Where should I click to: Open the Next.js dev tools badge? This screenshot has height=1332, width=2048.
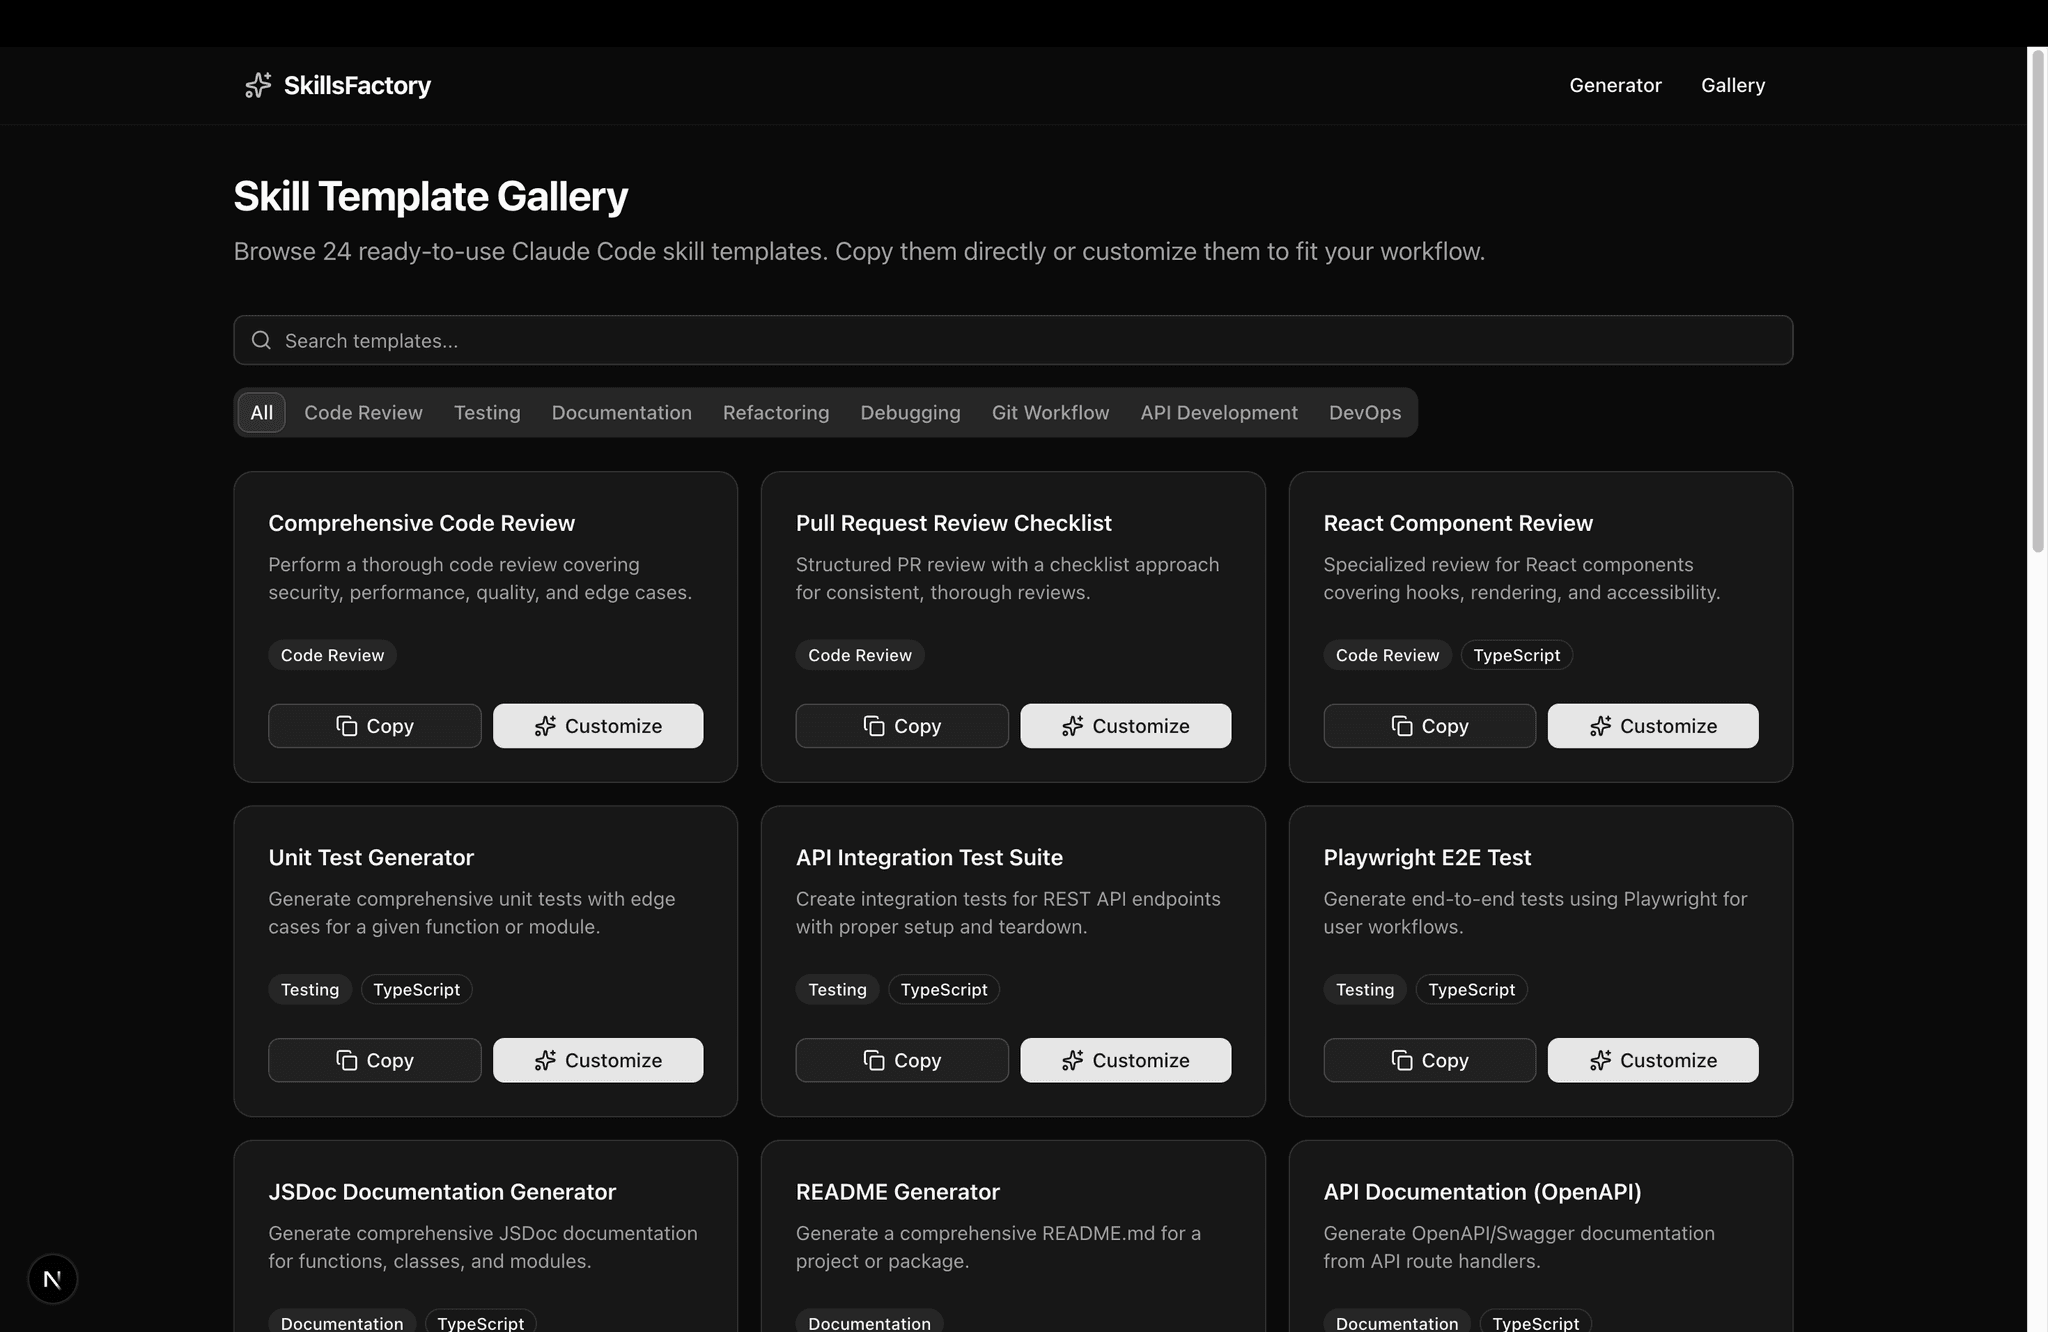[53, 1279]
